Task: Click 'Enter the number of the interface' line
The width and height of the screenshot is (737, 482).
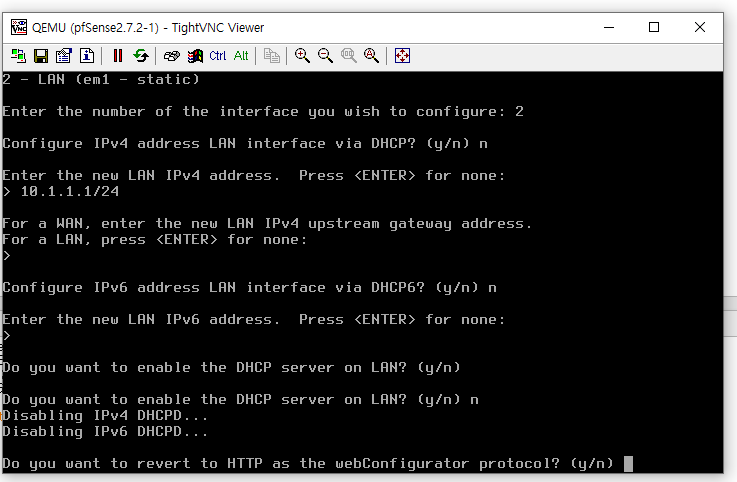Action: (x=263, y=112)
